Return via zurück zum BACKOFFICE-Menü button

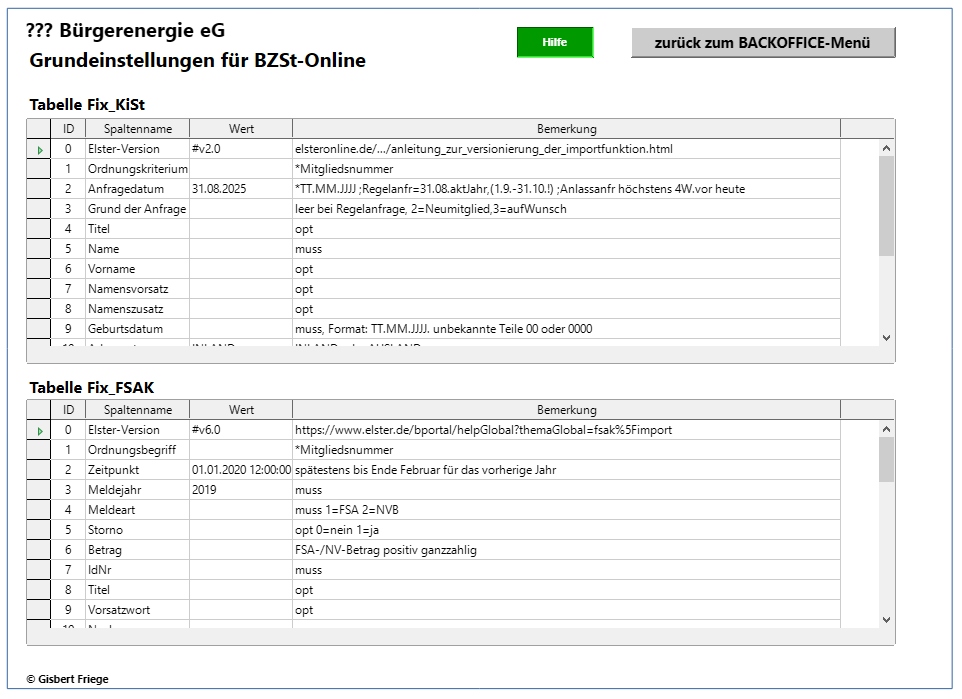point(762,42)
